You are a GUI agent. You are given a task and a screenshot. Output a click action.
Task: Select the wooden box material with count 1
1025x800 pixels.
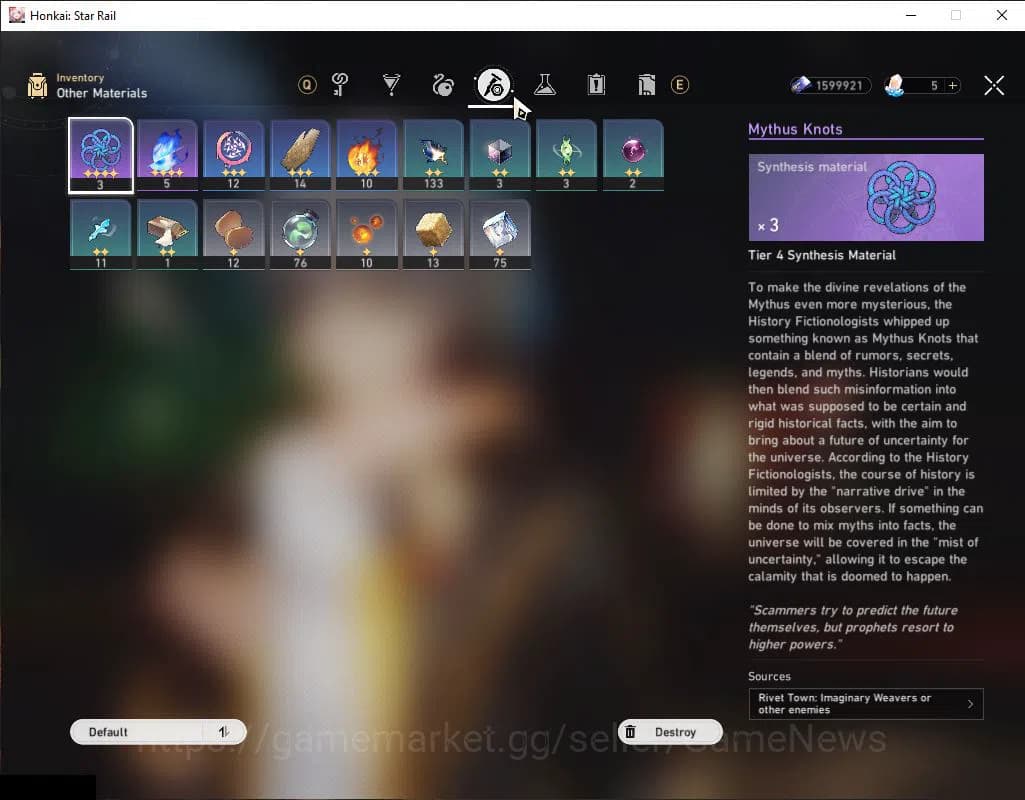pyautogui.click(x=167, y=235)
